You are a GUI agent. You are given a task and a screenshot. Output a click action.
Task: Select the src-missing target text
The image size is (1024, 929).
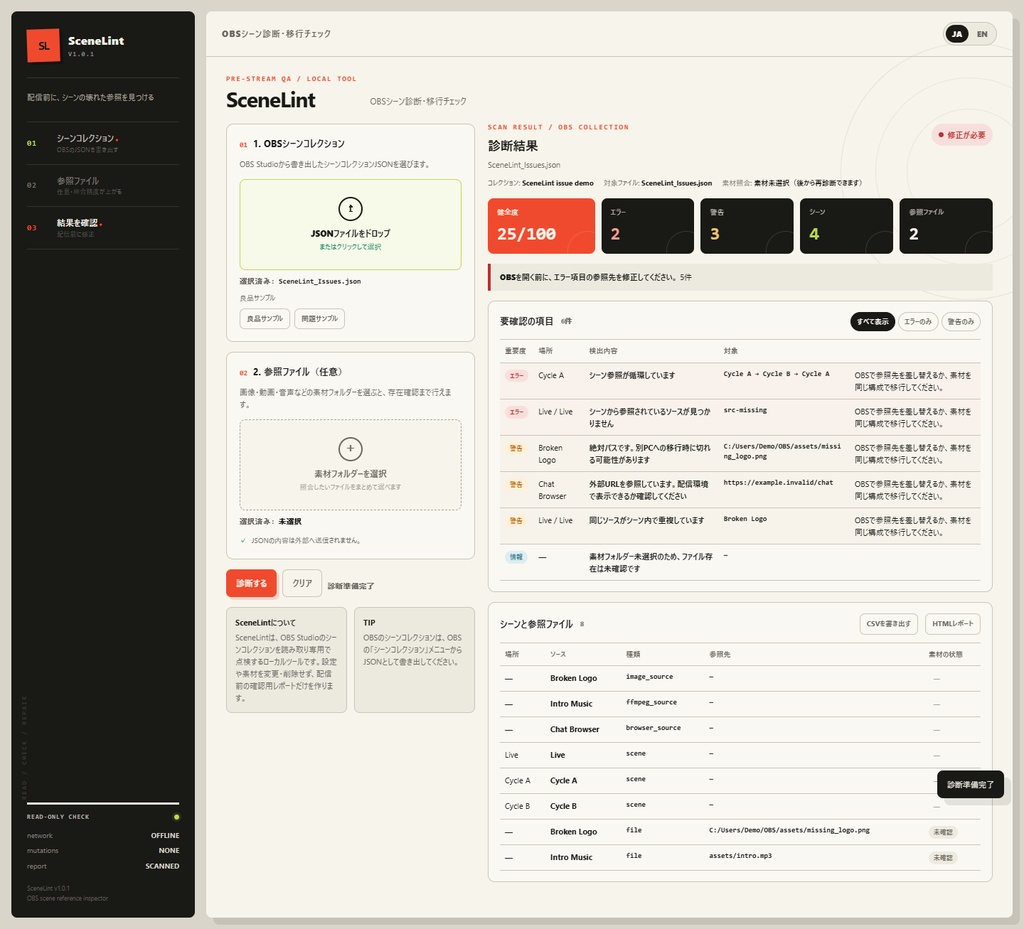(x=745, y=410)
